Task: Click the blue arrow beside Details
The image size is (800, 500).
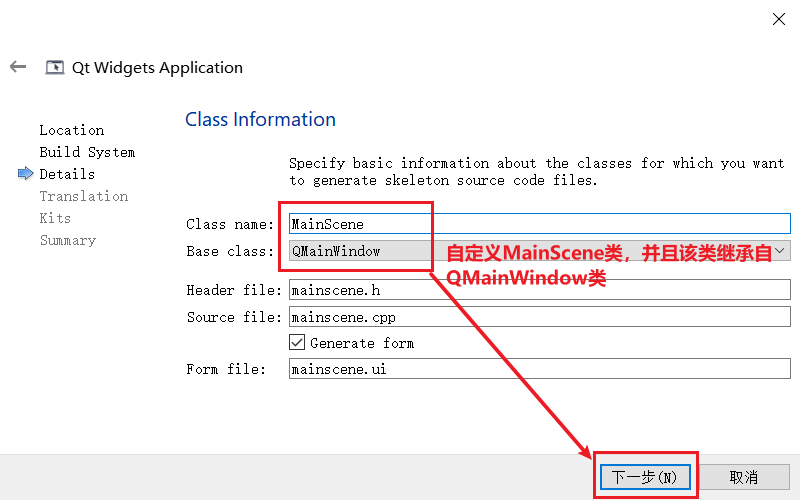Action: tap(25, 174)
